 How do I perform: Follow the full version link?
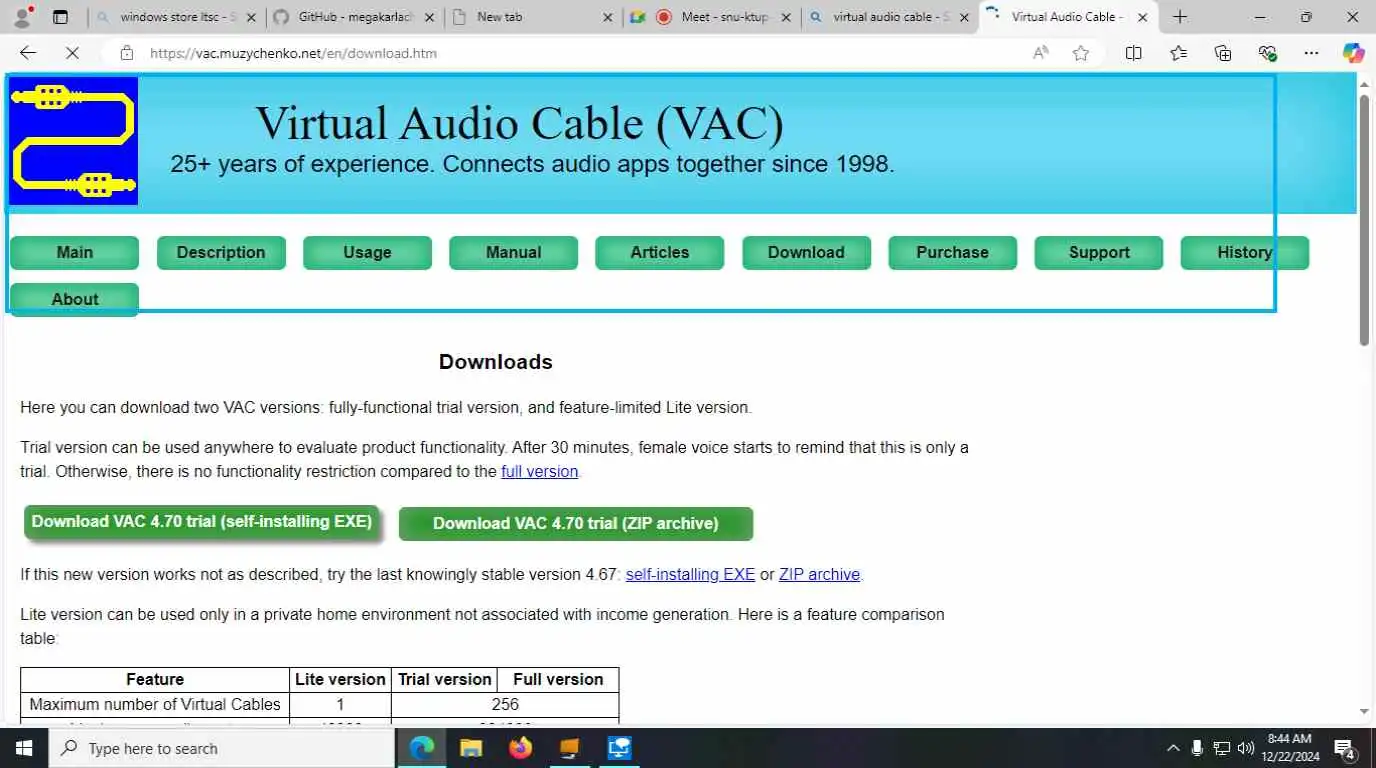pos(539,471)
